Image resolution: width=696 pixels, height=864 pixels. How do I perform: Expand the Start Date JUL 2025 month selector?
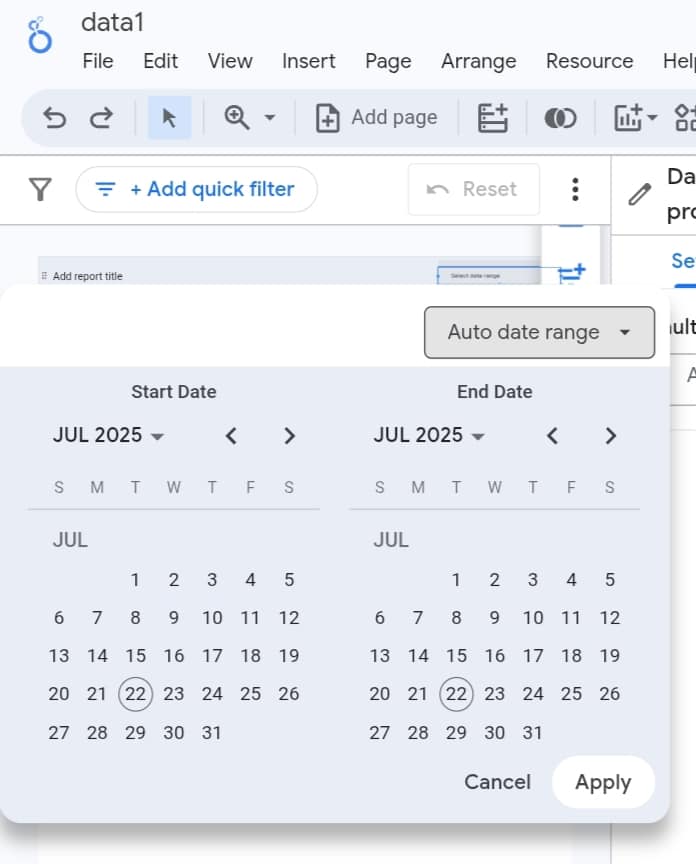[x=109, y=435]
